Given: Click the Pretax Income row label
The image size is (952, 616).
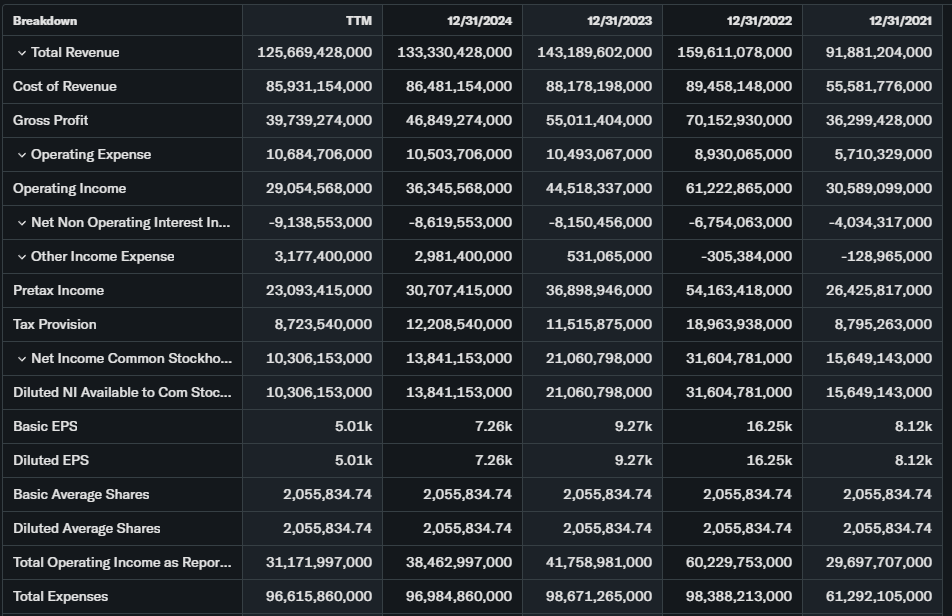Looking at the screenshot, I should (58, 290).
